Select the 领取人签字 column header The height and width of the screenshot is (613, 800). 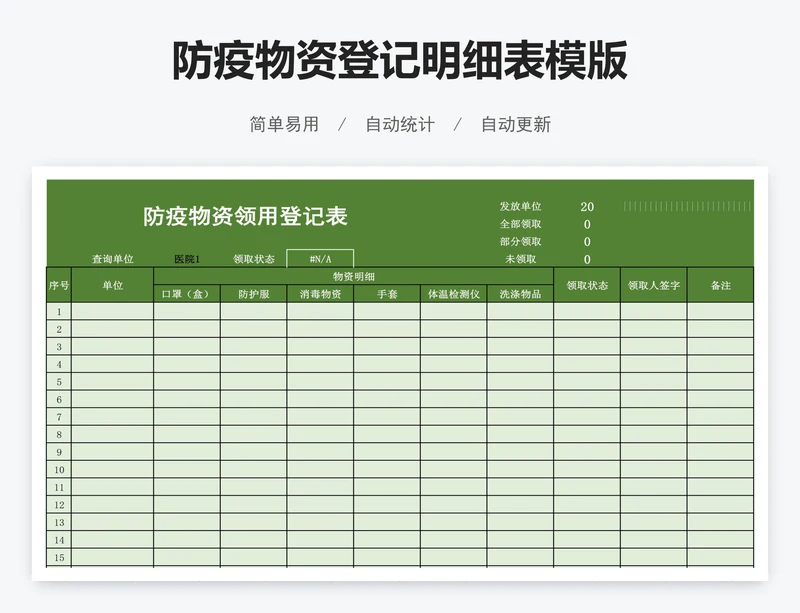(x=654, y=285)
